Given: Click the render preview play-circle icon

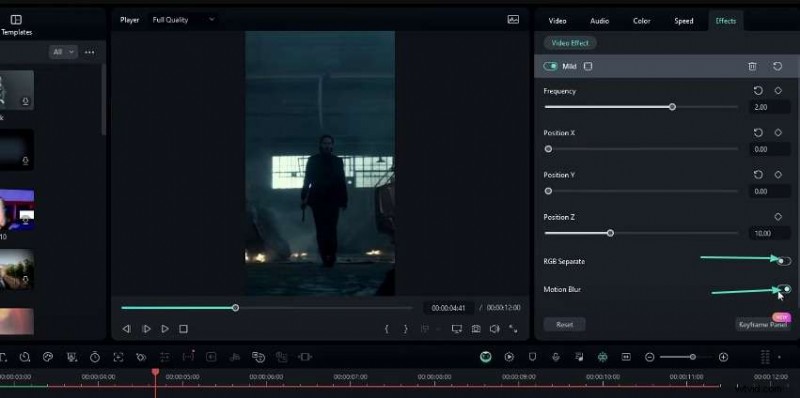Looking at the screenshot, I should click(x=509, y=357).
